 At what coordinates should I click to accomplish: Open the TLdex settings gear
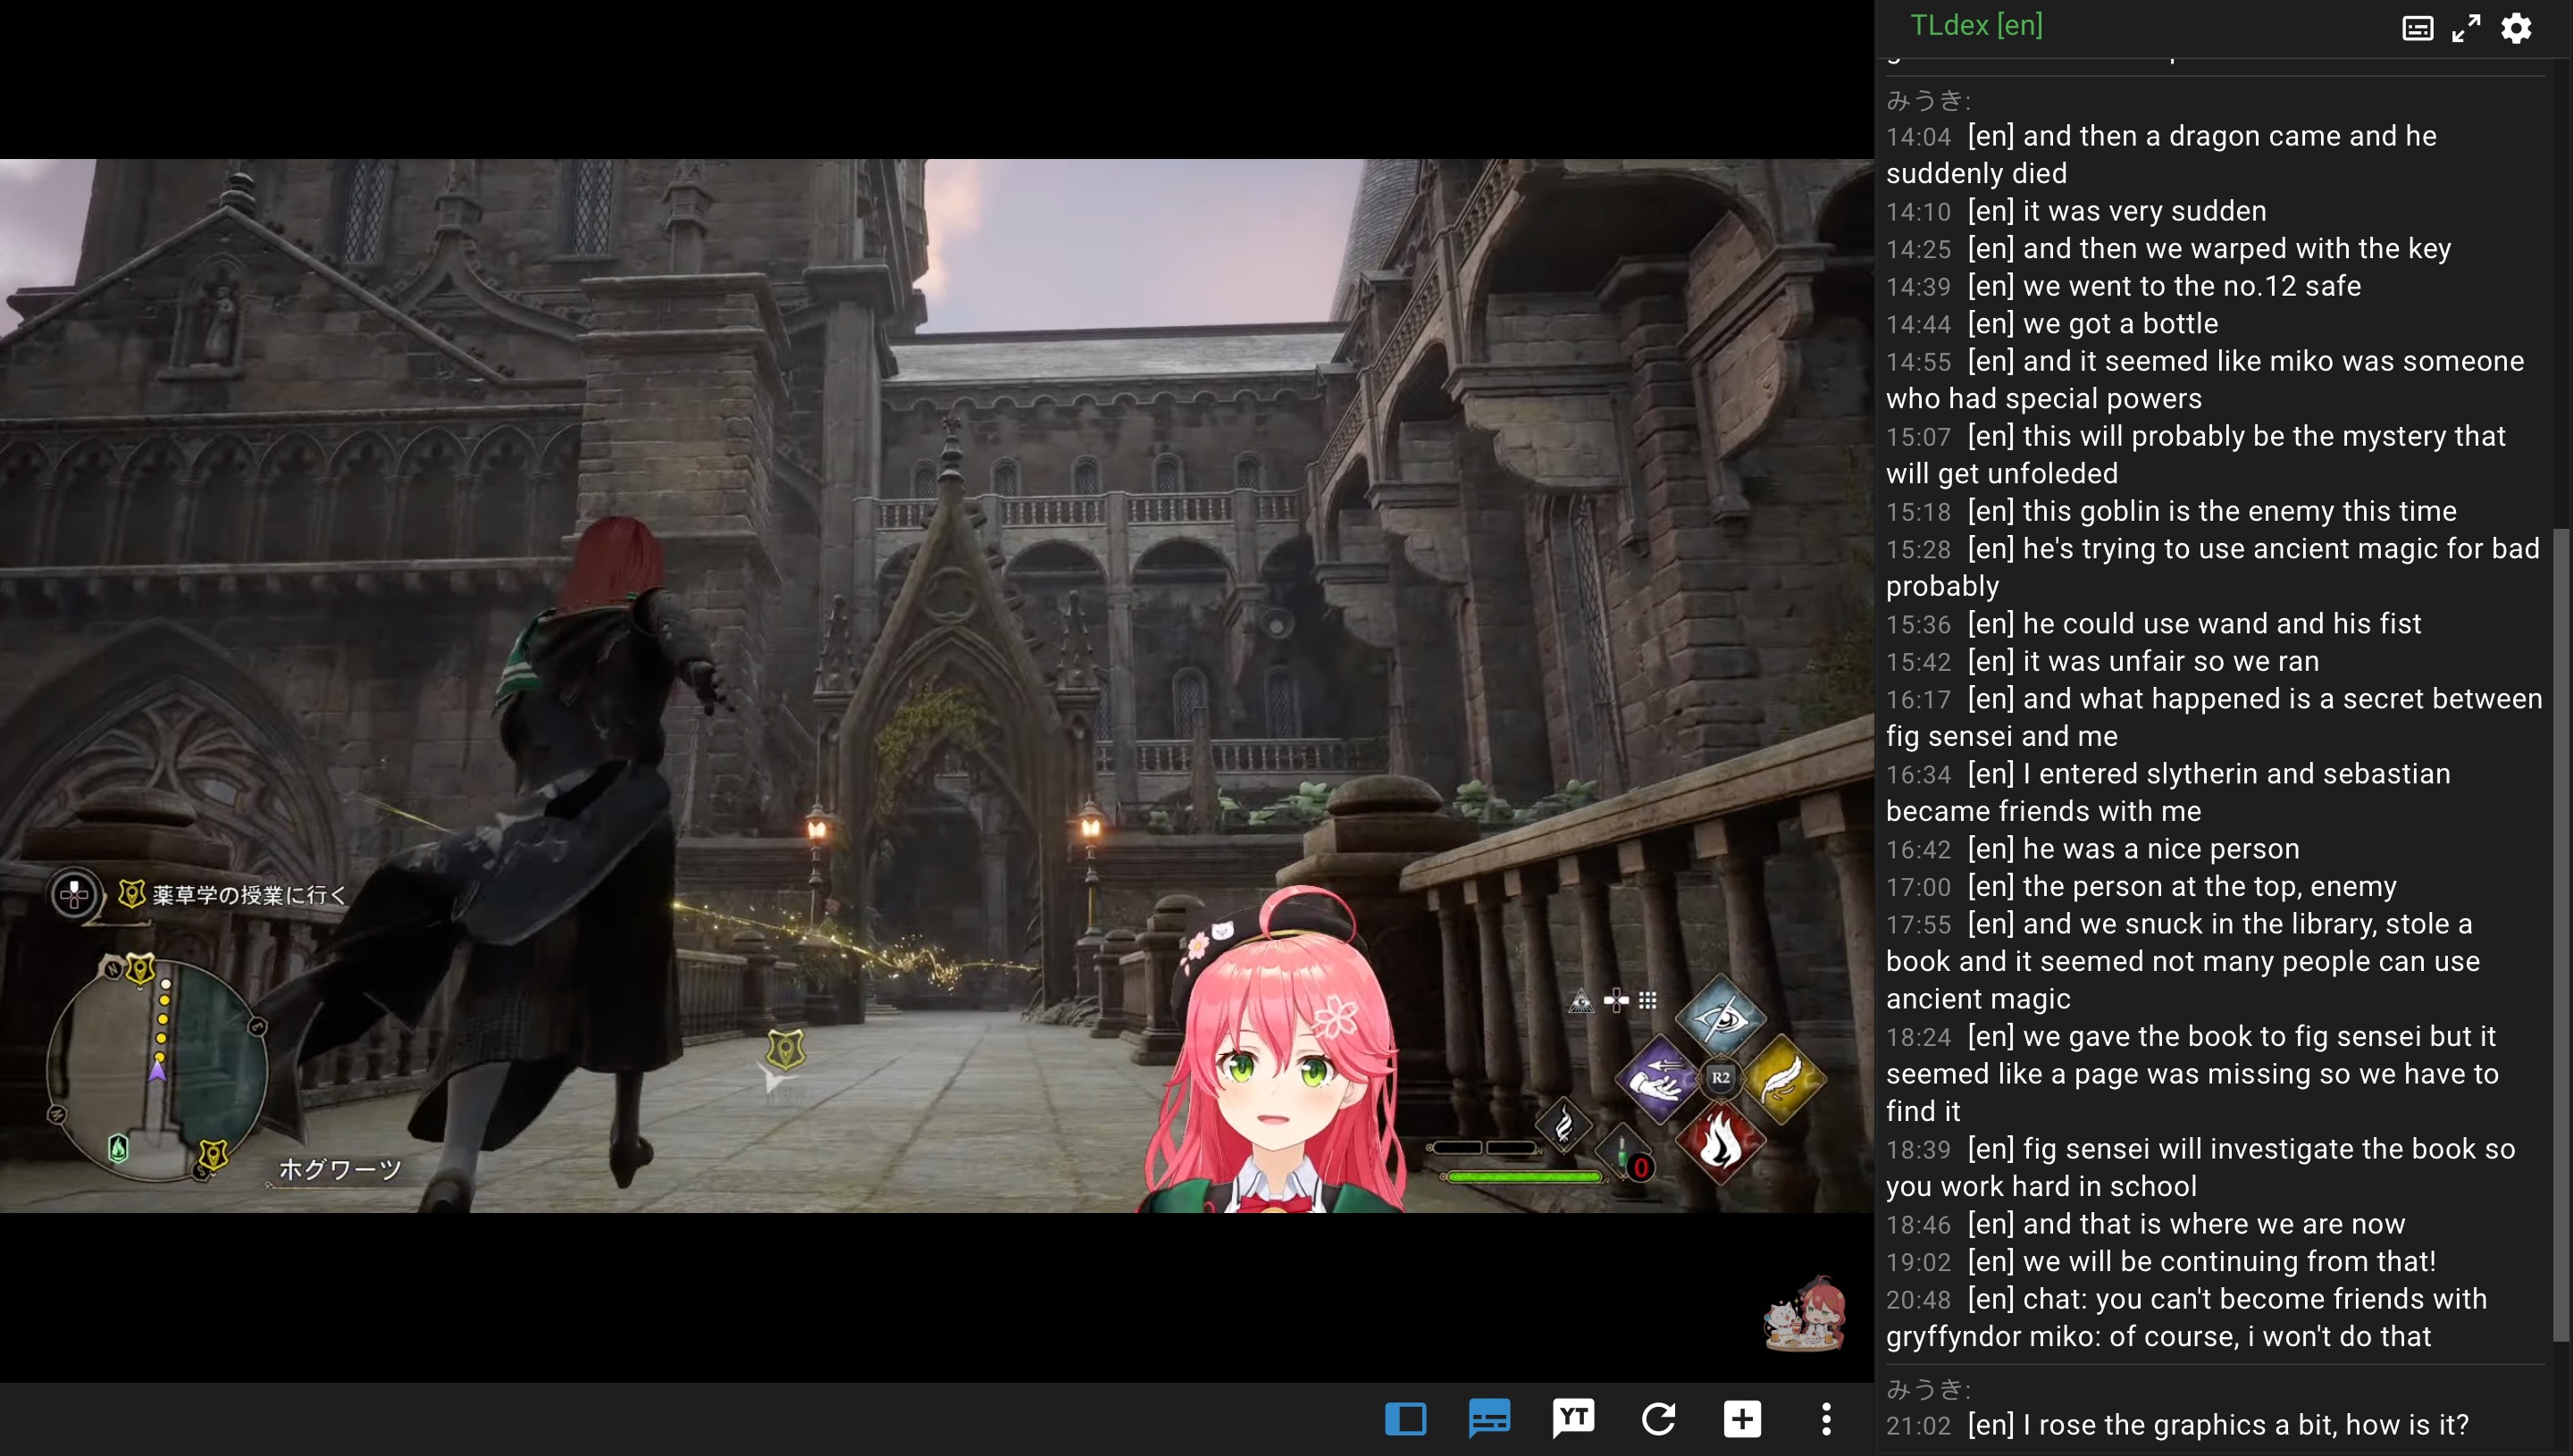(2516, 28)
